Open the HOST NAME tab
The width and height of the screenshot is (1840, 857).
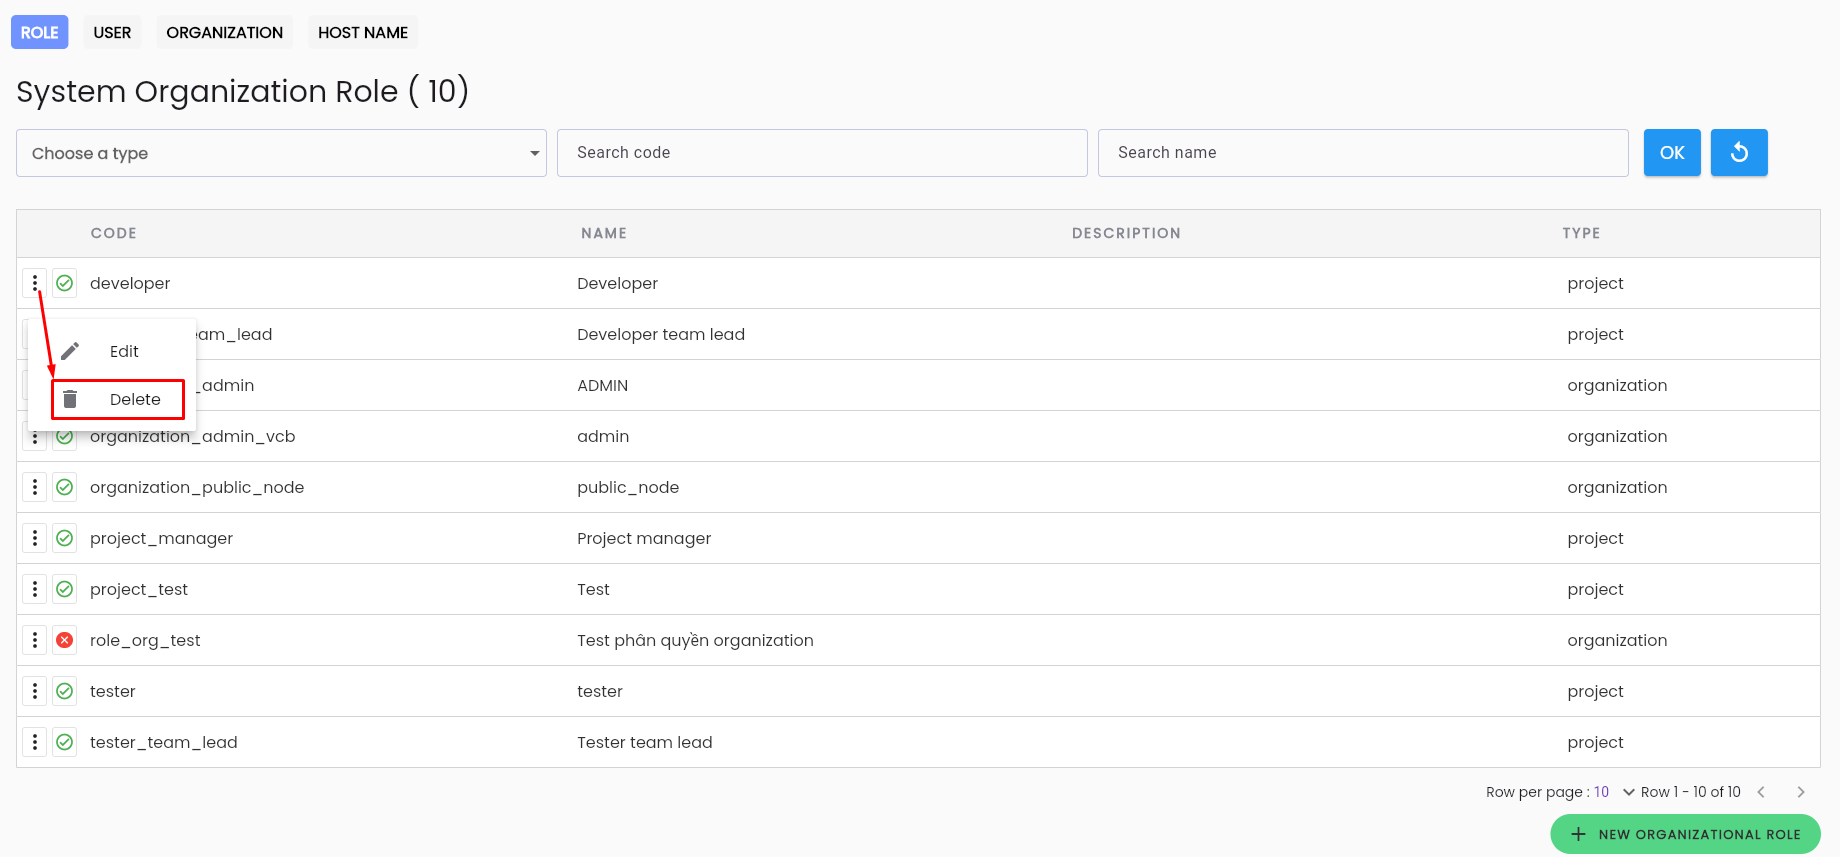tap(363, 32)
